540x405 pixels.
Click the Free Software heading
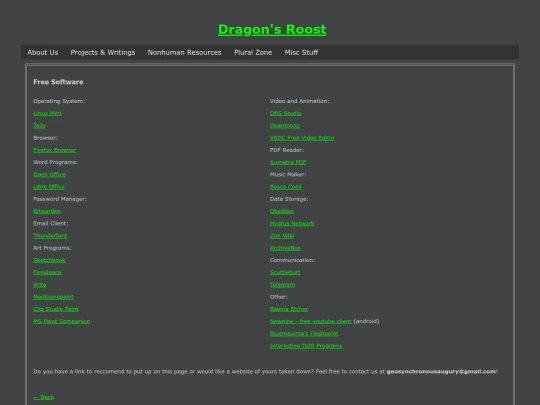pos(58,82)
